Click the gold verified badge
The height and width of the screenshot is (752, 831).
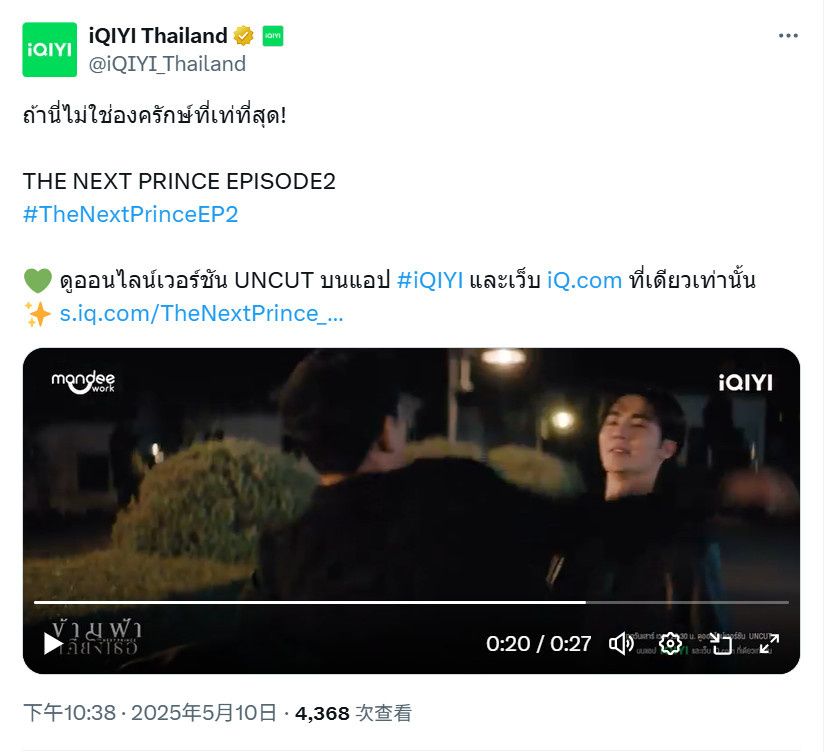coord(243,36)
